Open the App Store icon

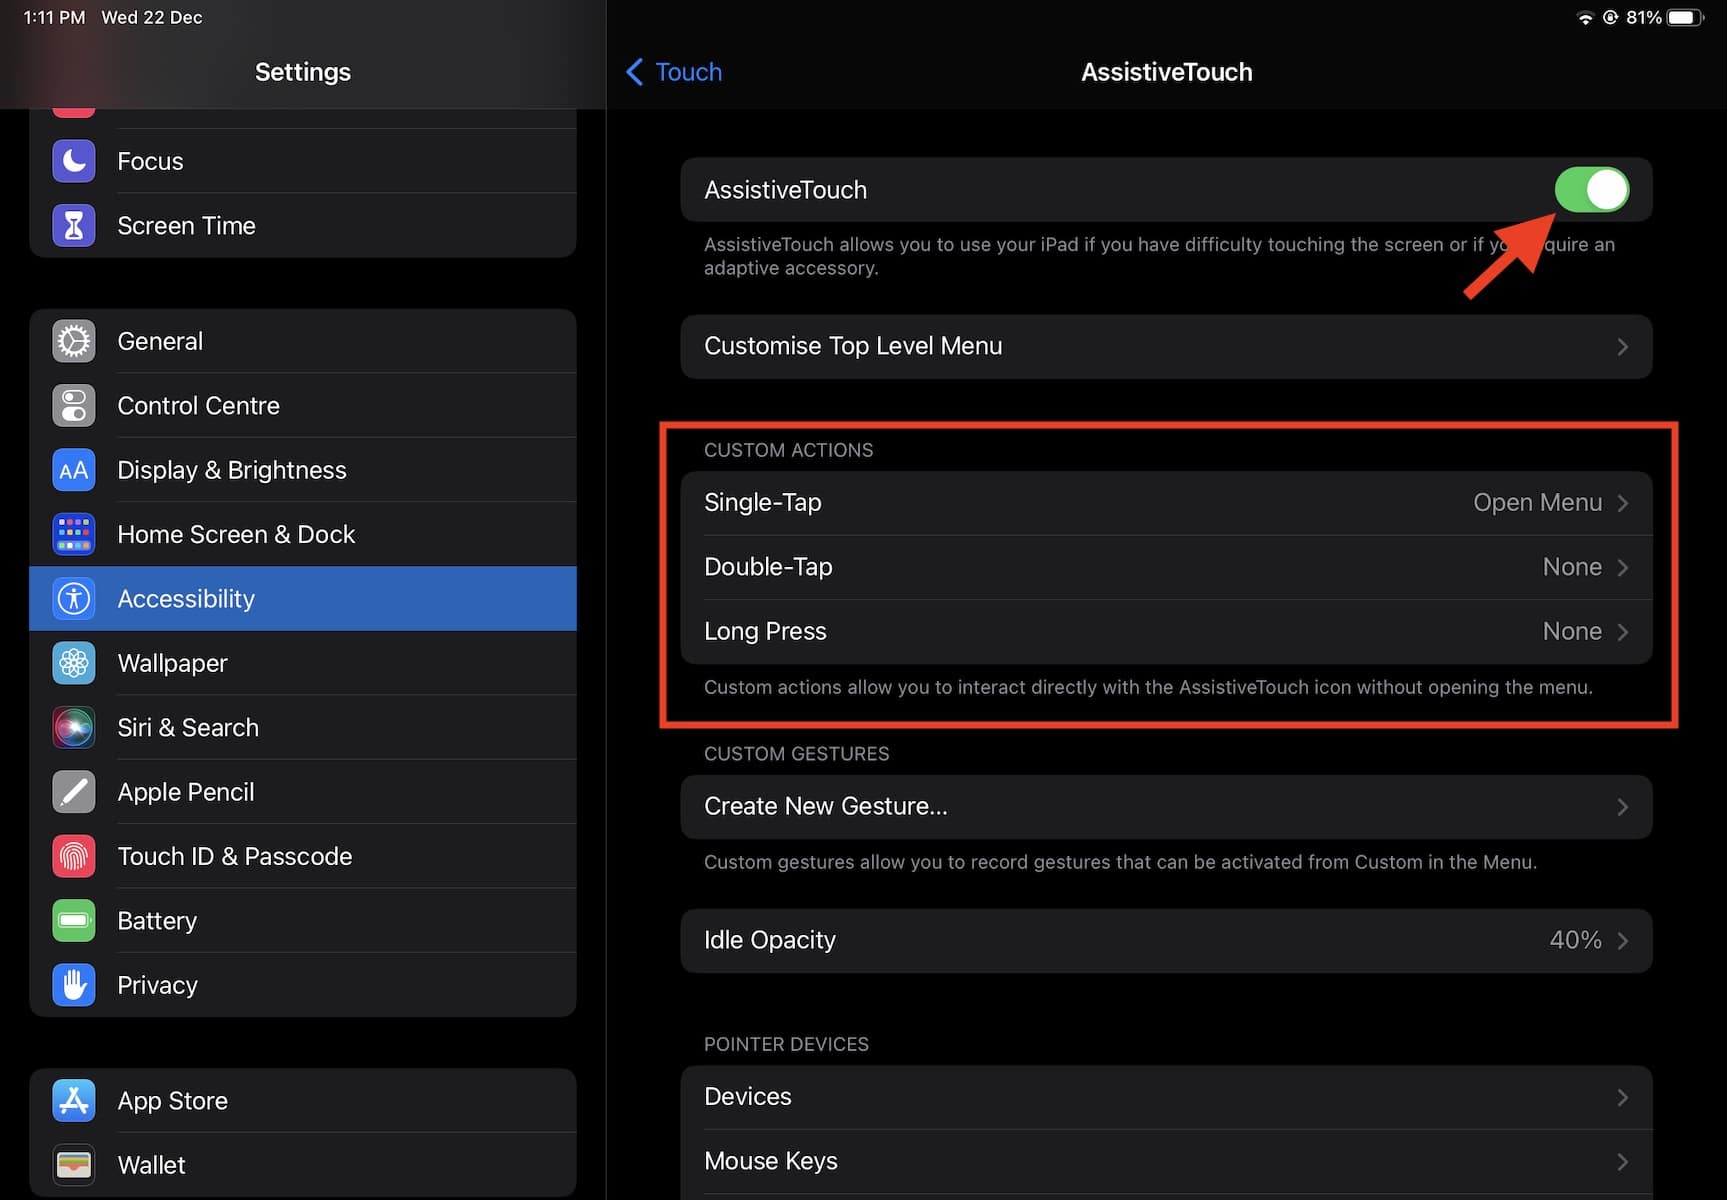(x=73, y=1100)
